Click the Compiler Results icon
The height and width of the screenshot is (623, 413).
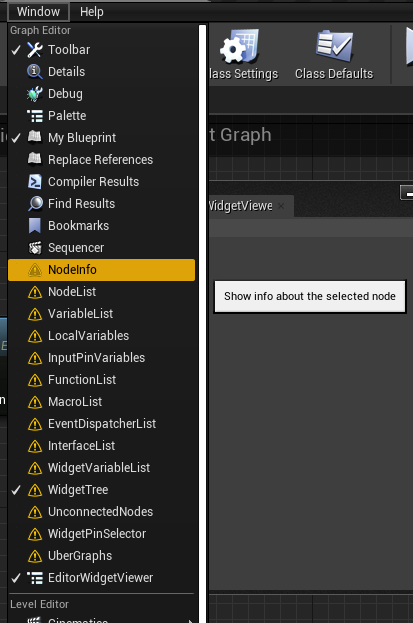(x=35, y=182)
